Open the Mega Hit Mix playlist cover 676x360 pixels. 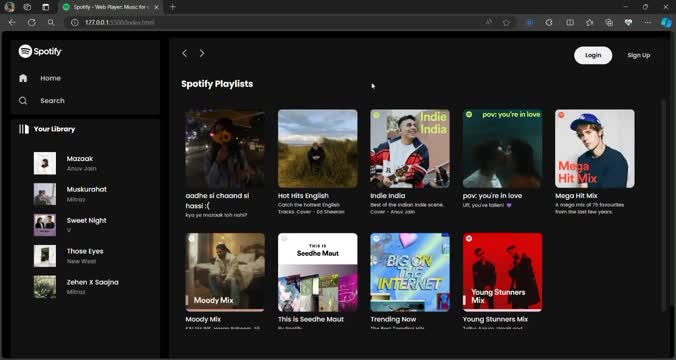595,148
